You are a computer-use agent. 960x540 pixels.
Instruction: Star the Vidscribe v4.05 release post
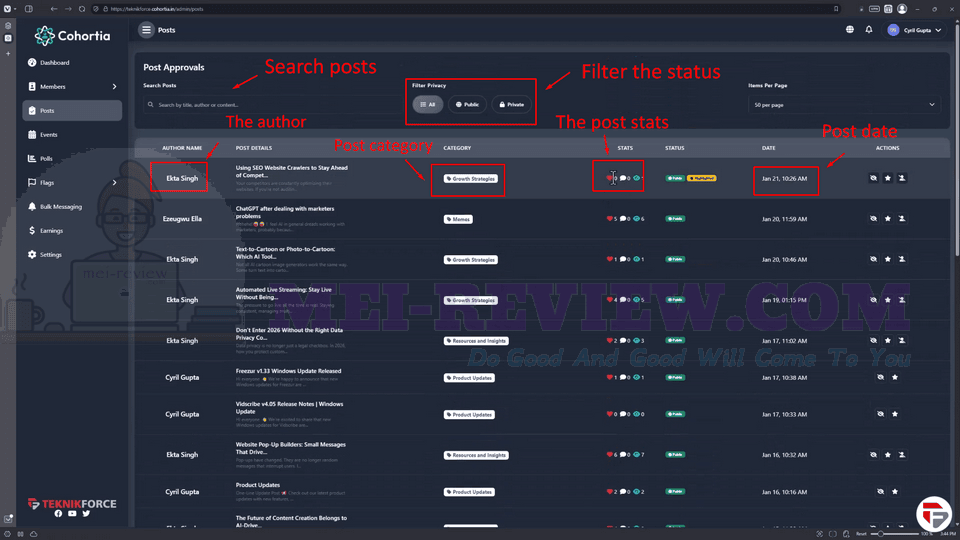click(x=895, y=414)
